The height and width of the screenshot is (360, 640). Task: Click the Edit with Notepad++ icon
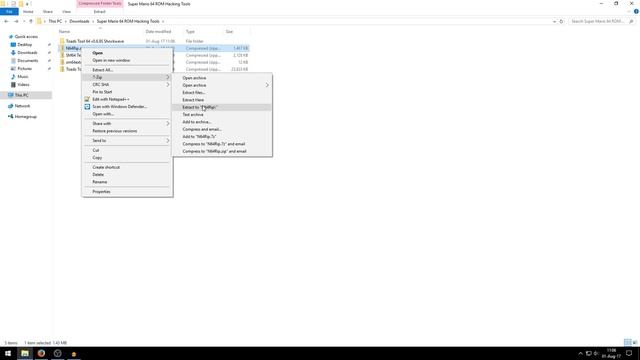(87, 99)
